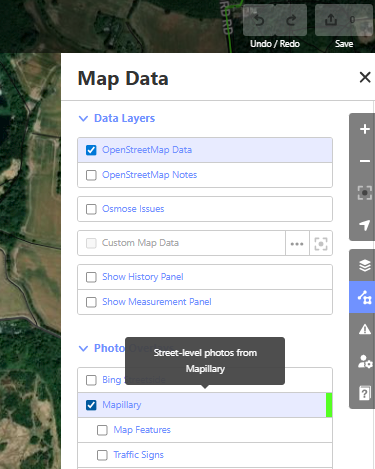375x469 pixels.
Task: Click the active Map Data sidebar icon
Action: click(365, 297)
